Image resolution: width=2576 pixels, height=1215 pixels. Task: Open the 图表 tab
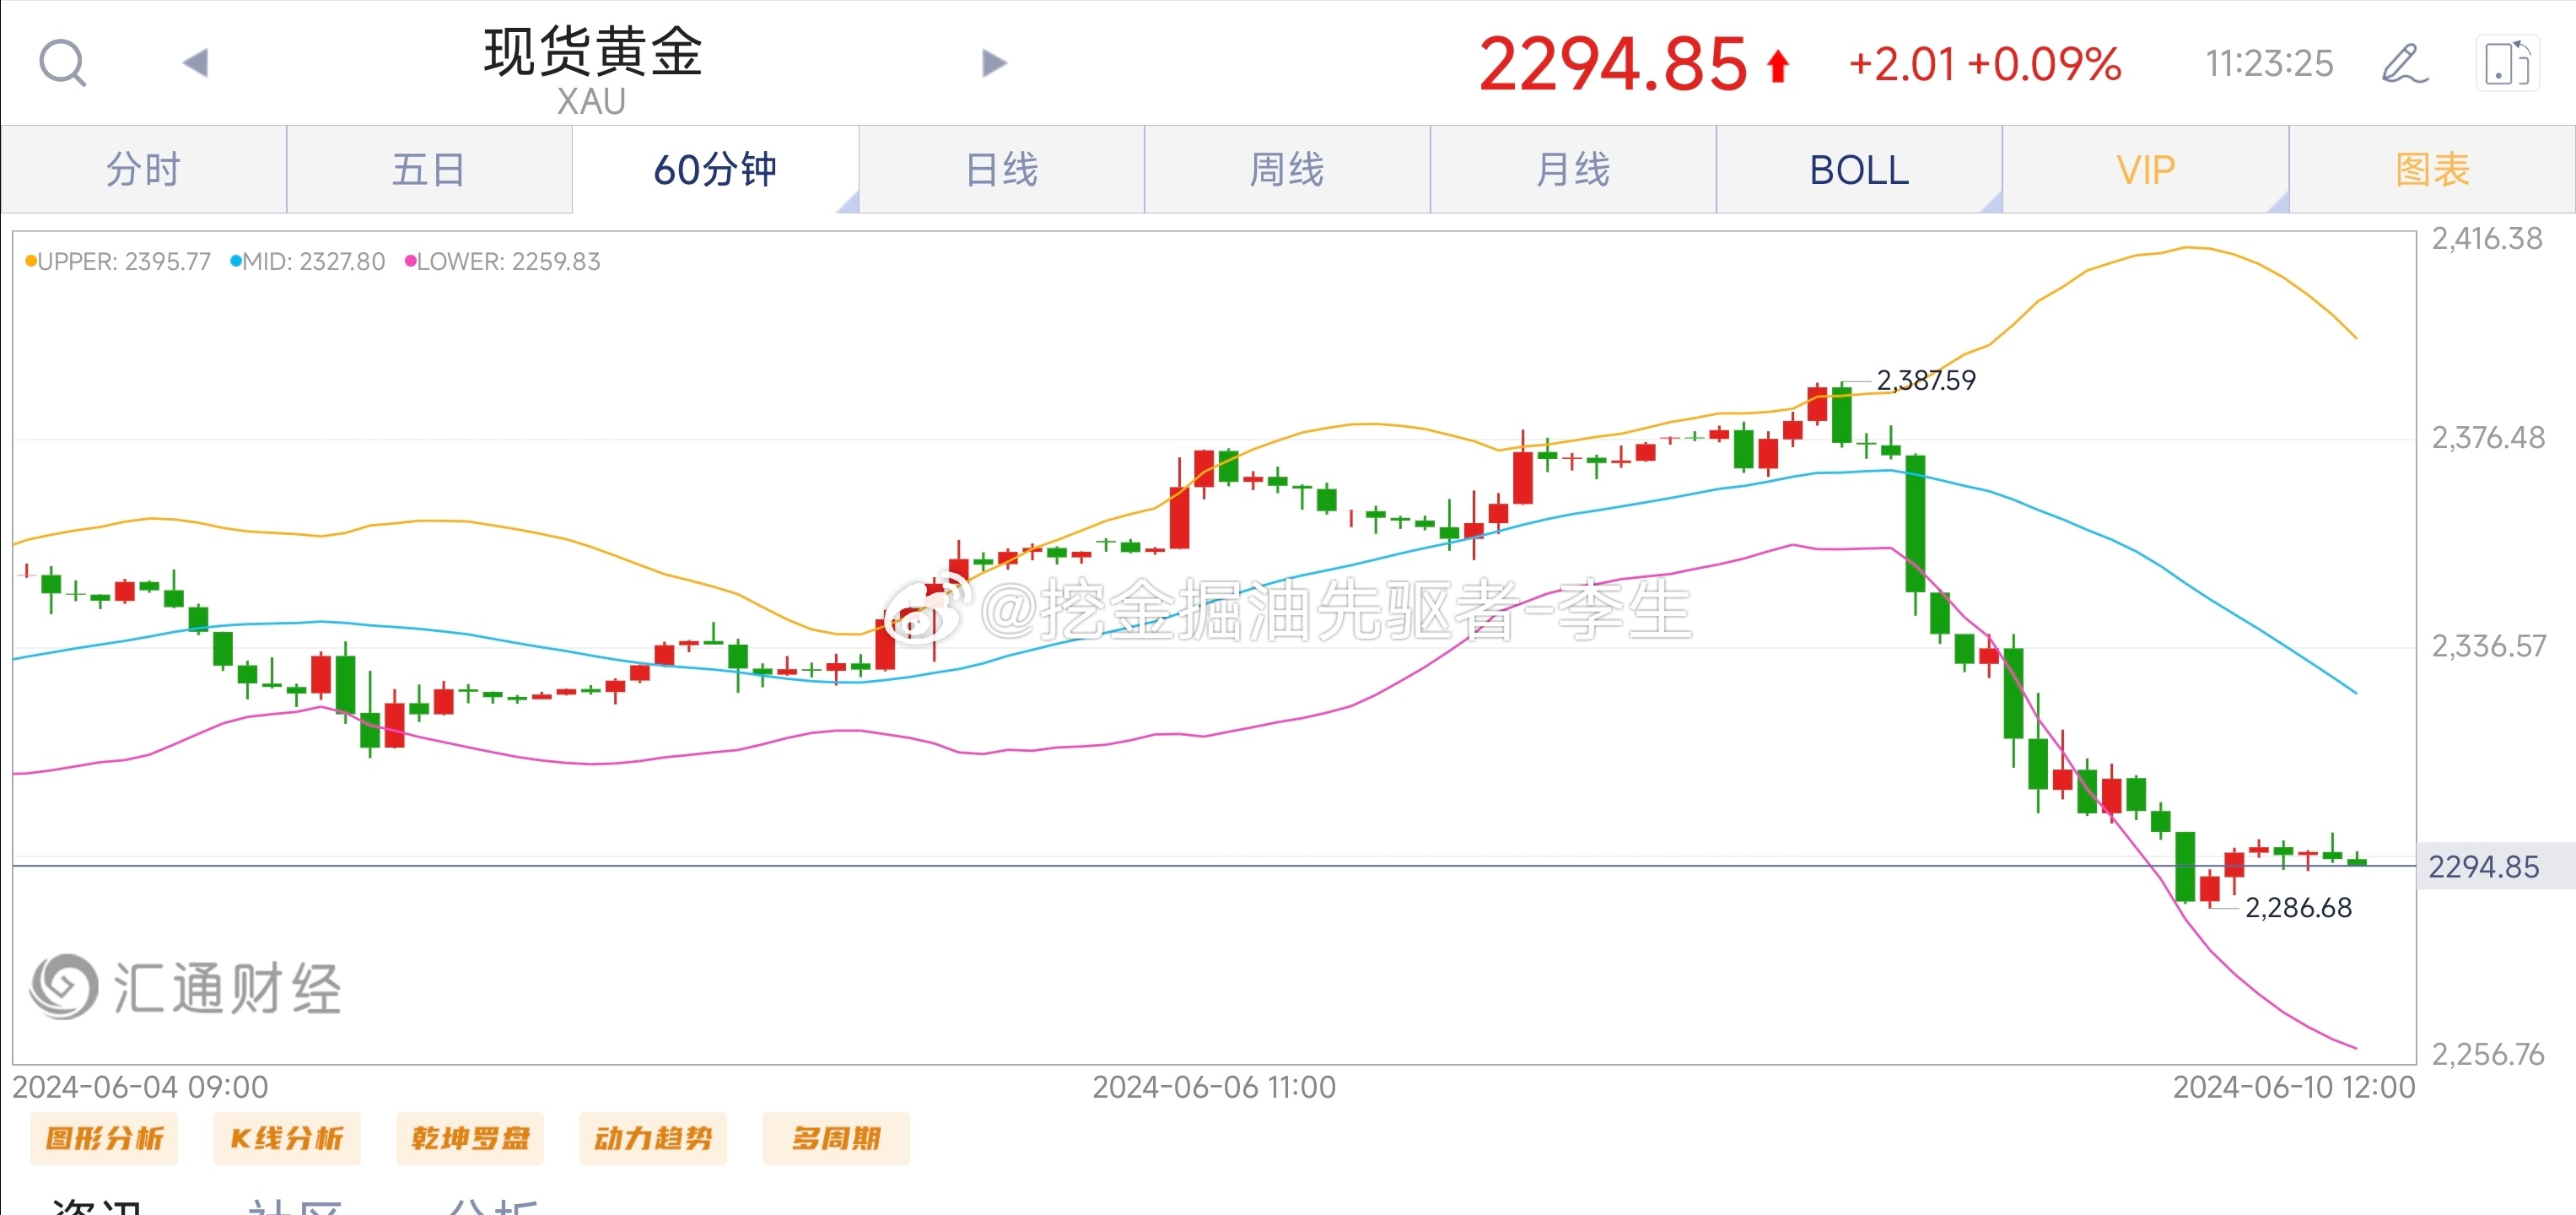click(2432, 169)
